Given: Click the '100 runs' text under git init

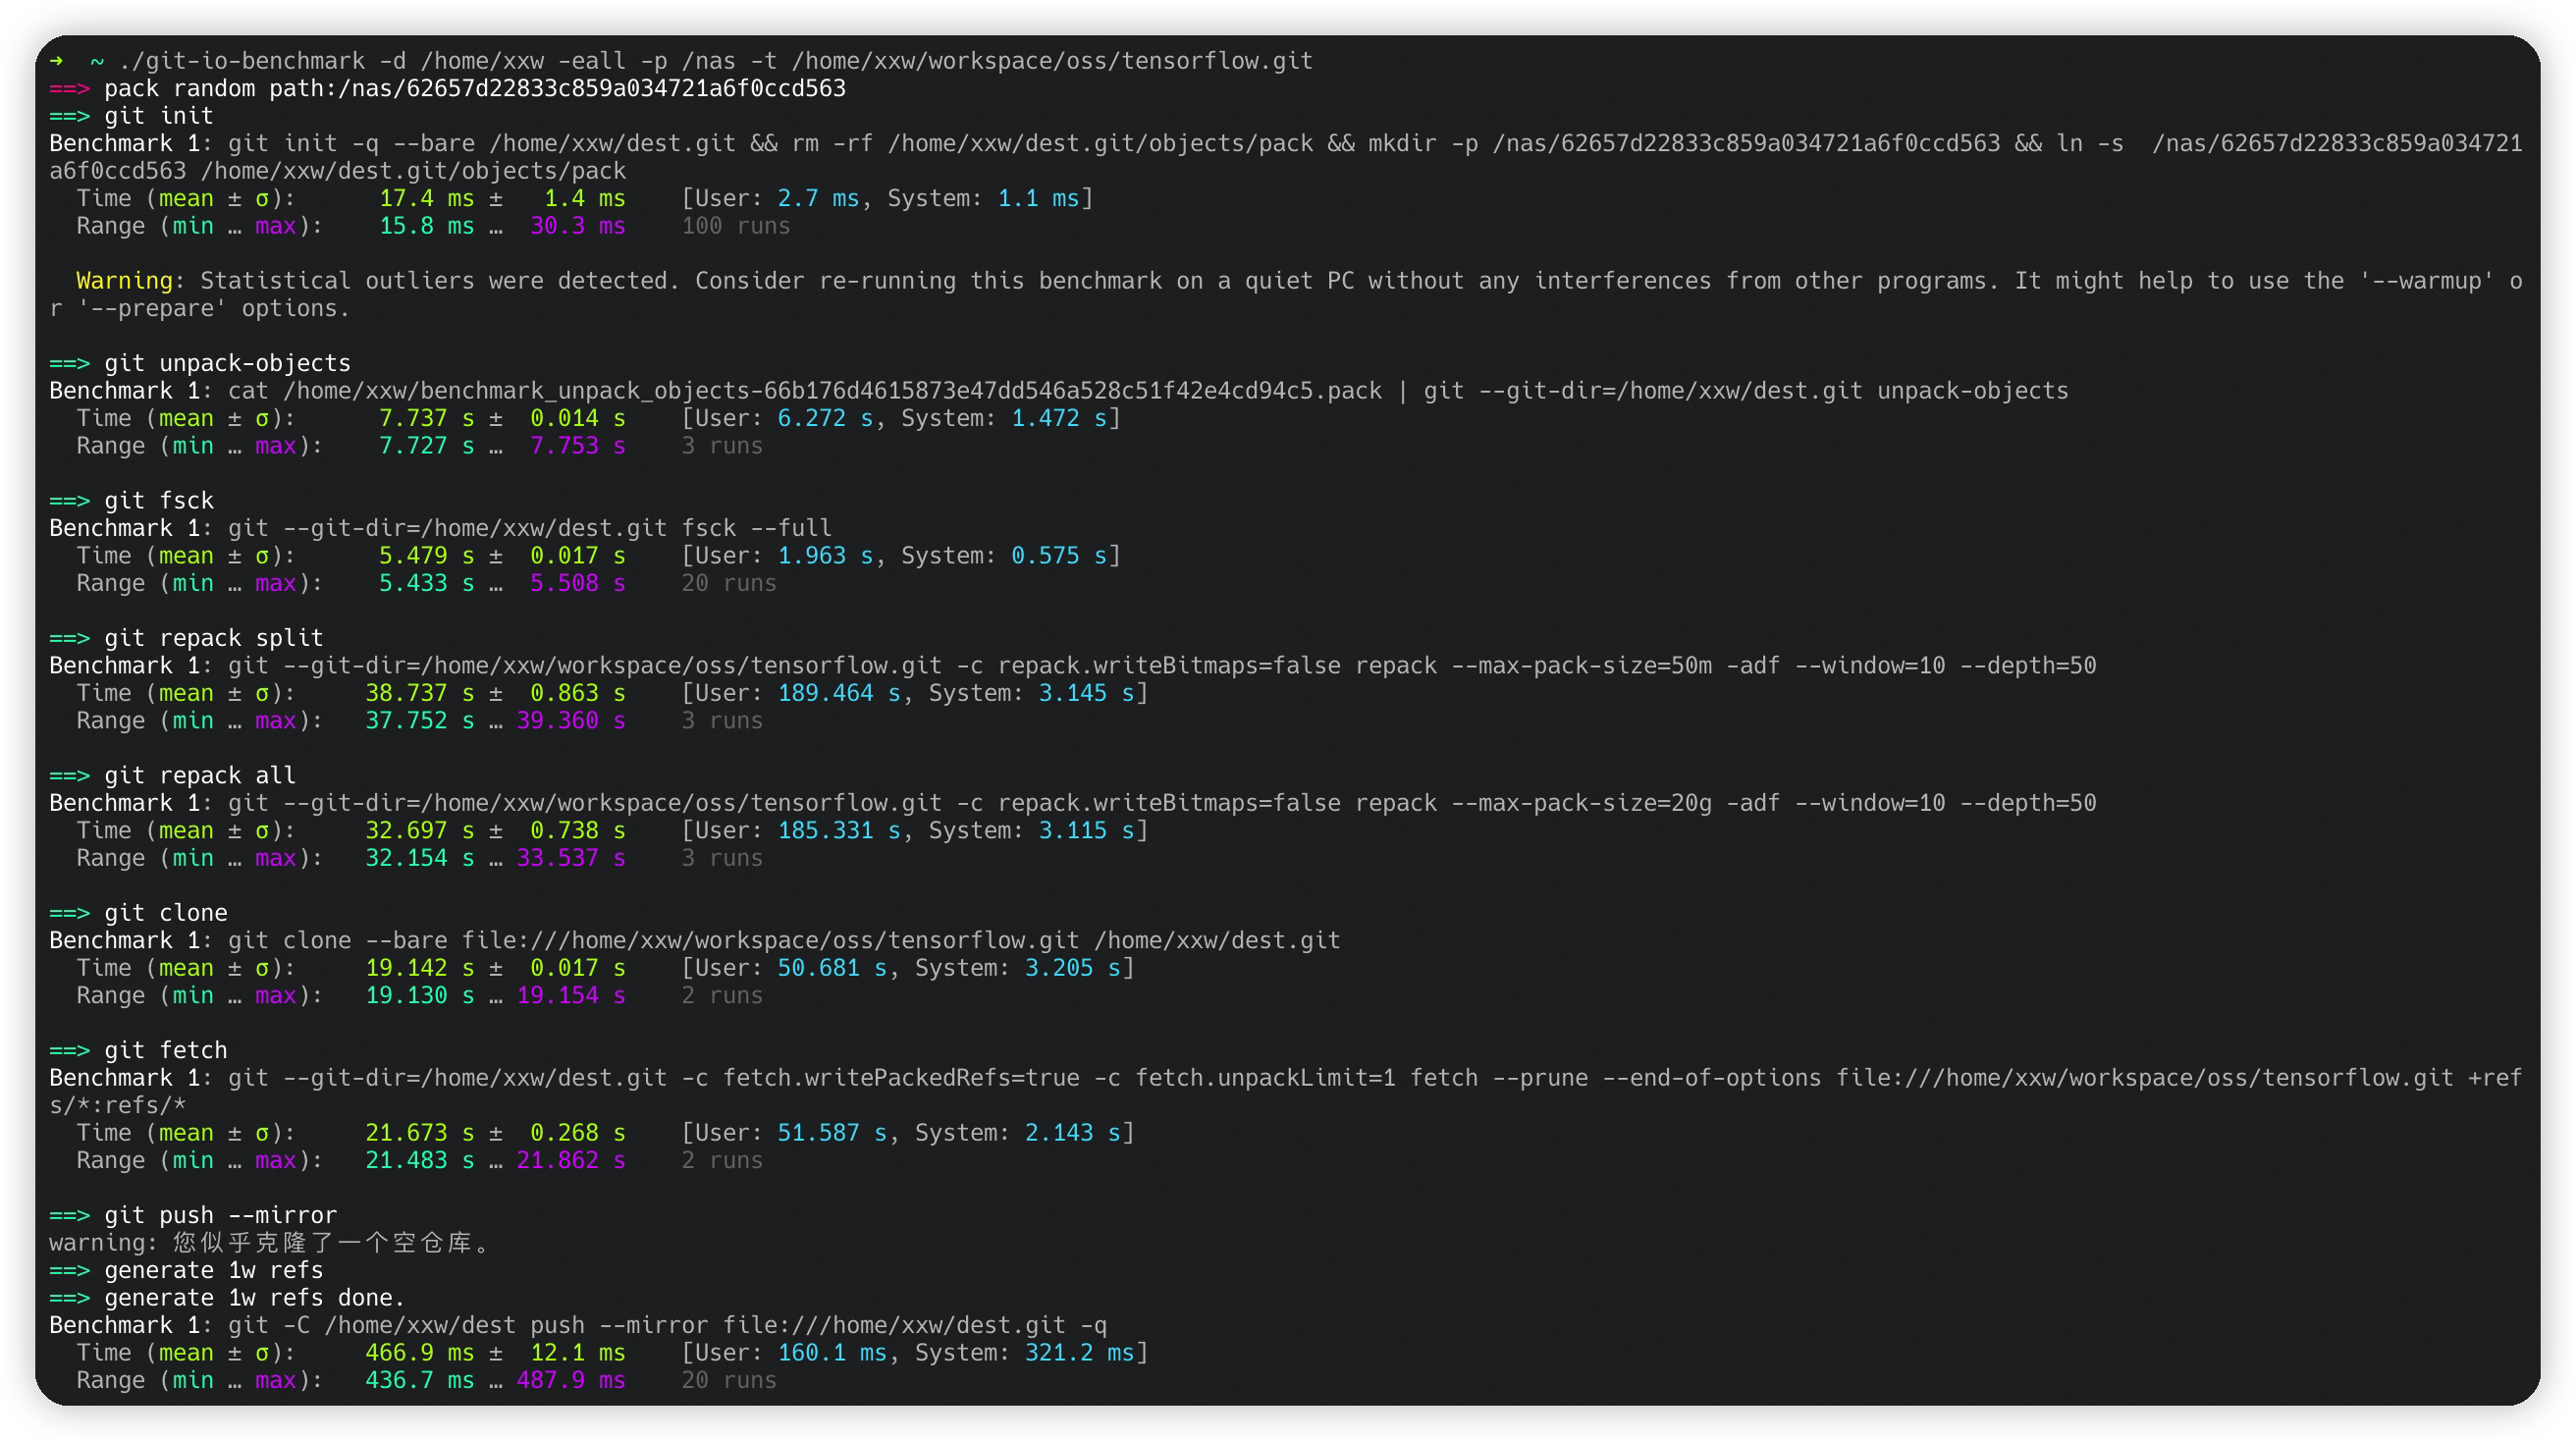Looking at the screenshot, I should (x=735, y=226).
